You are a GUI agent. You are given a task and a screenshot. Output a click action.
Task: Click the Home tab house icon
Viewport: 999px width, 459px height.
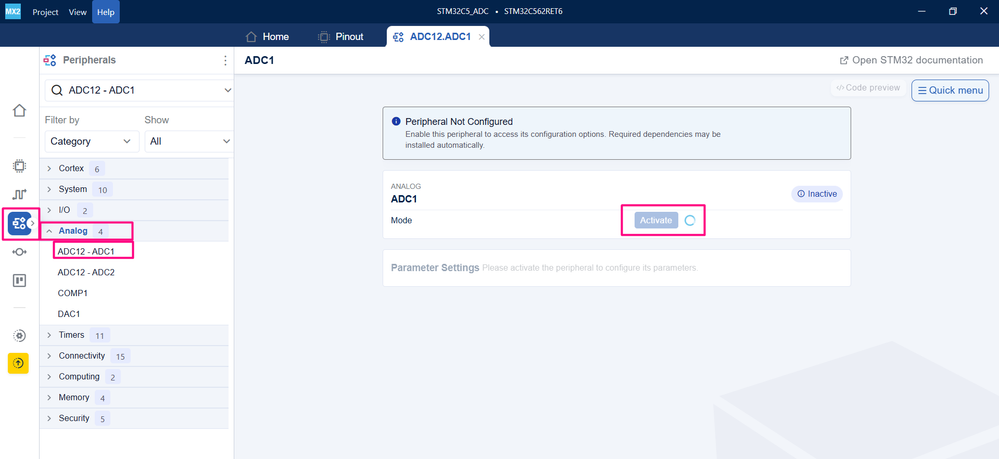251,36
